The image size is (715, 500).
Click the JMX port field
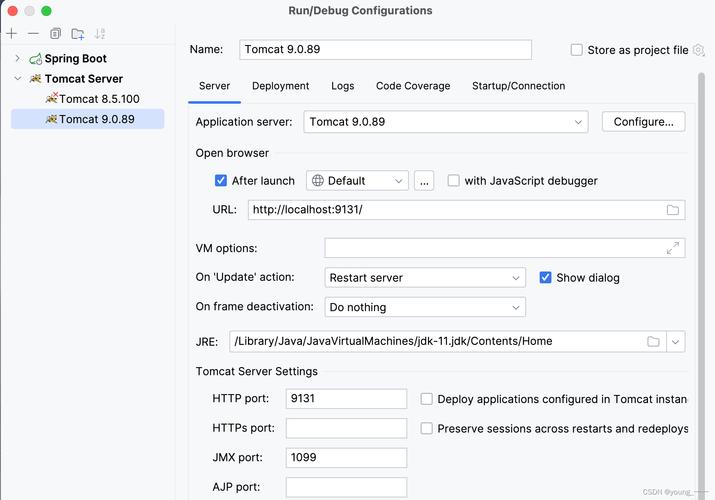tap(347, 458)
